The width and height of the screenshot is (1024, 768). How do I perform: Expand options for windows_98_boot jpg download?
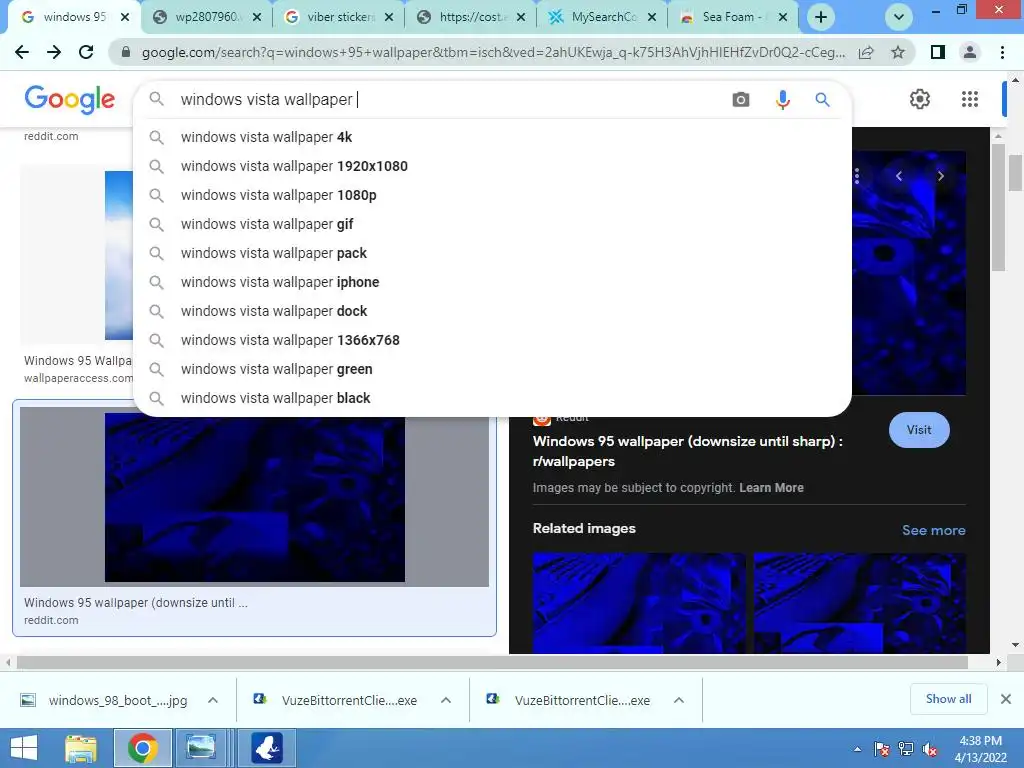[x=213, y=700]
